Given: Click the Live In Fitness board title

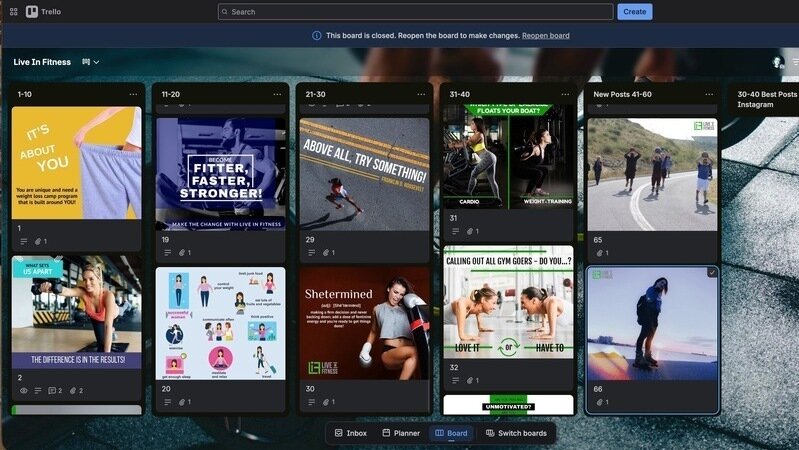Looking at the screenshot, I should click(x=42, y=62).
